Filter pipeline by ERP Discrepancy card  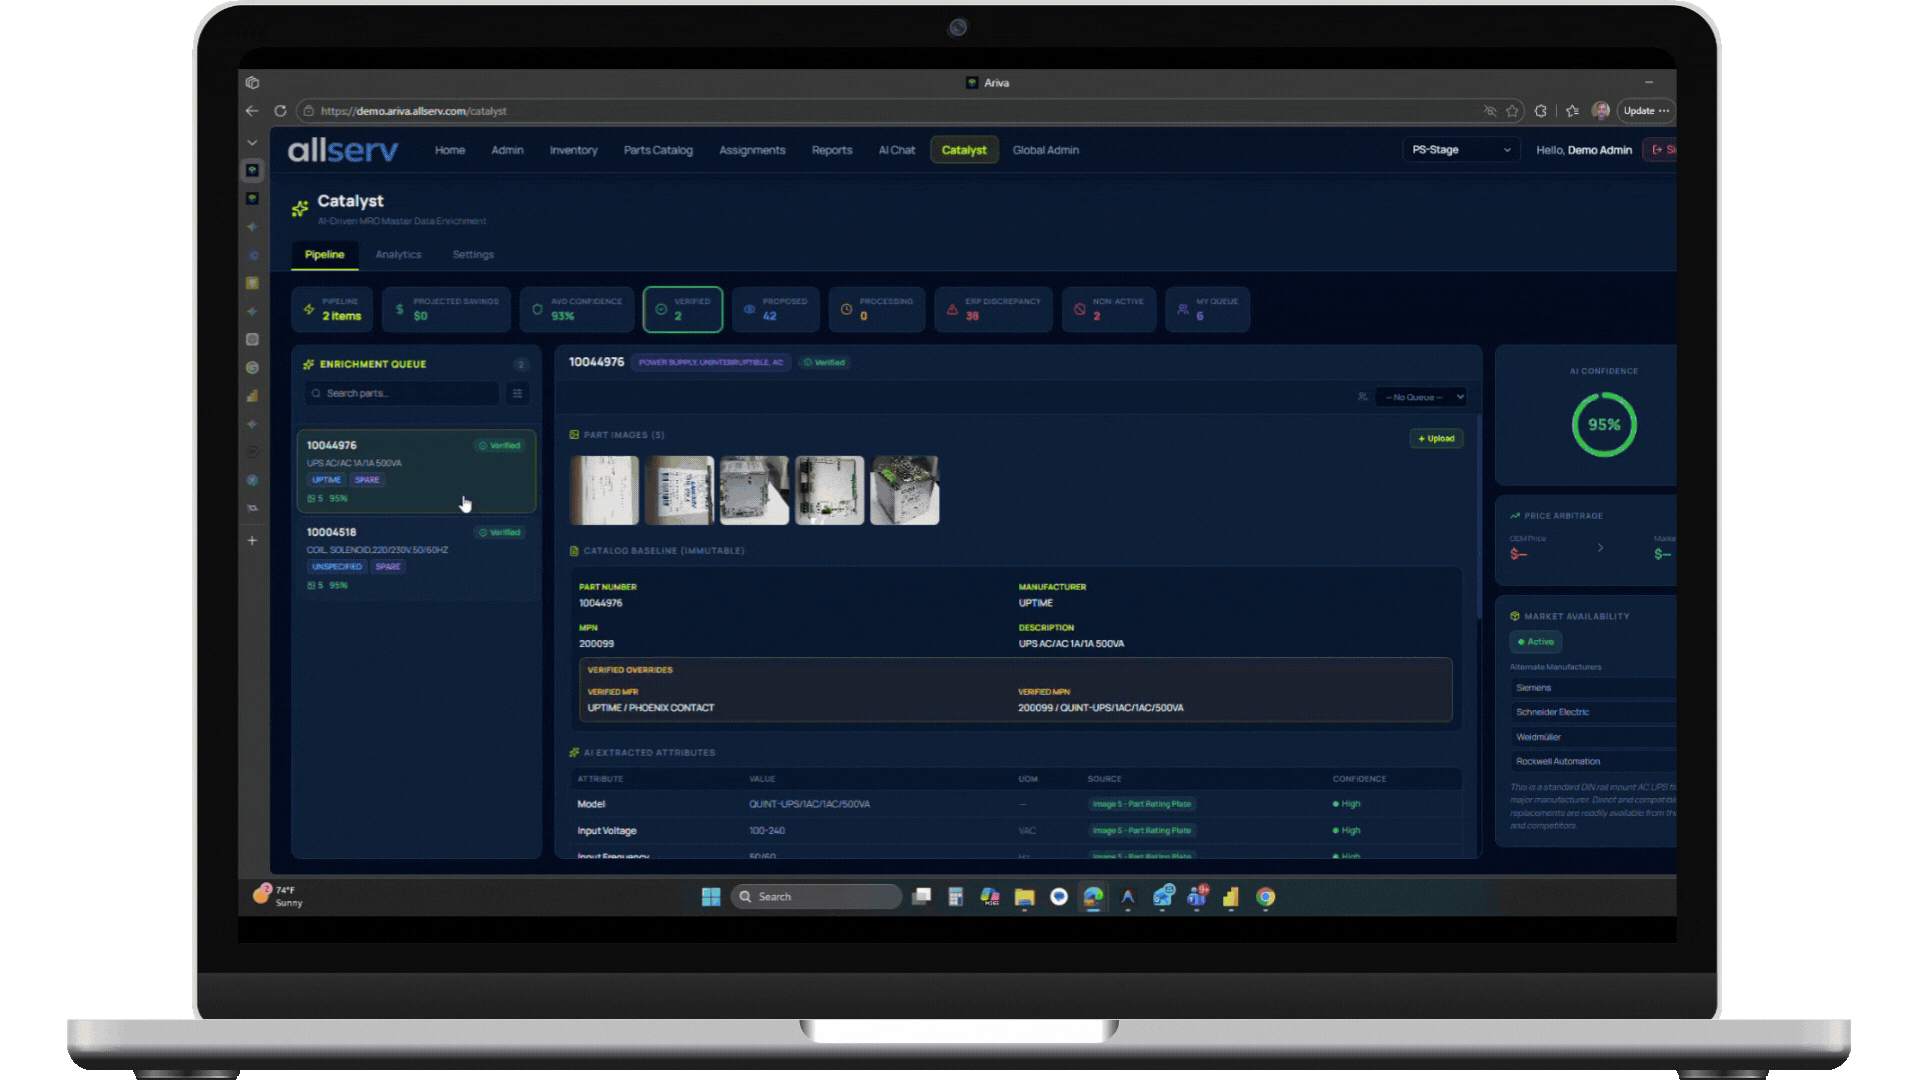993,309
